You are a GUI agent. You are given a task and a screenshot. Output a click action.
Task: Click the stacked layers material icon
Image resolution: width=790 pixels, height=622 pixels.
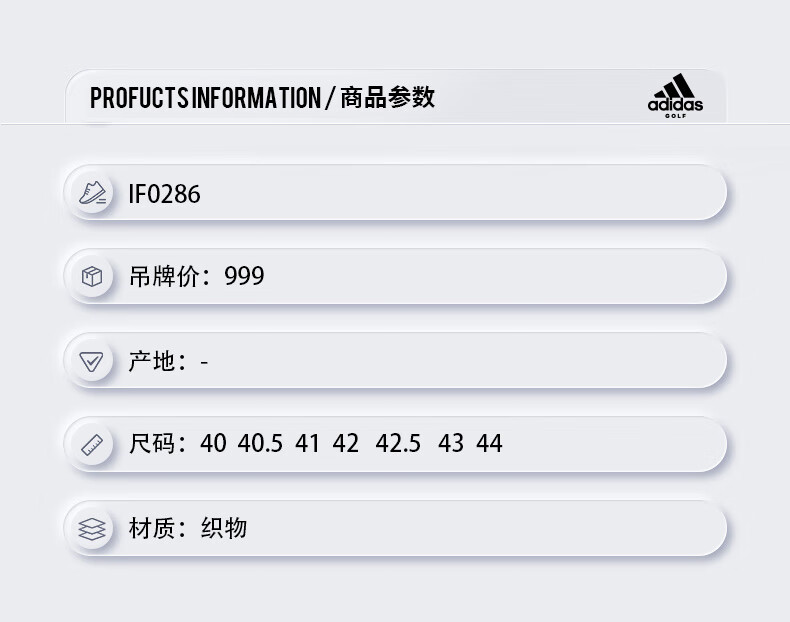coord(92,529)
